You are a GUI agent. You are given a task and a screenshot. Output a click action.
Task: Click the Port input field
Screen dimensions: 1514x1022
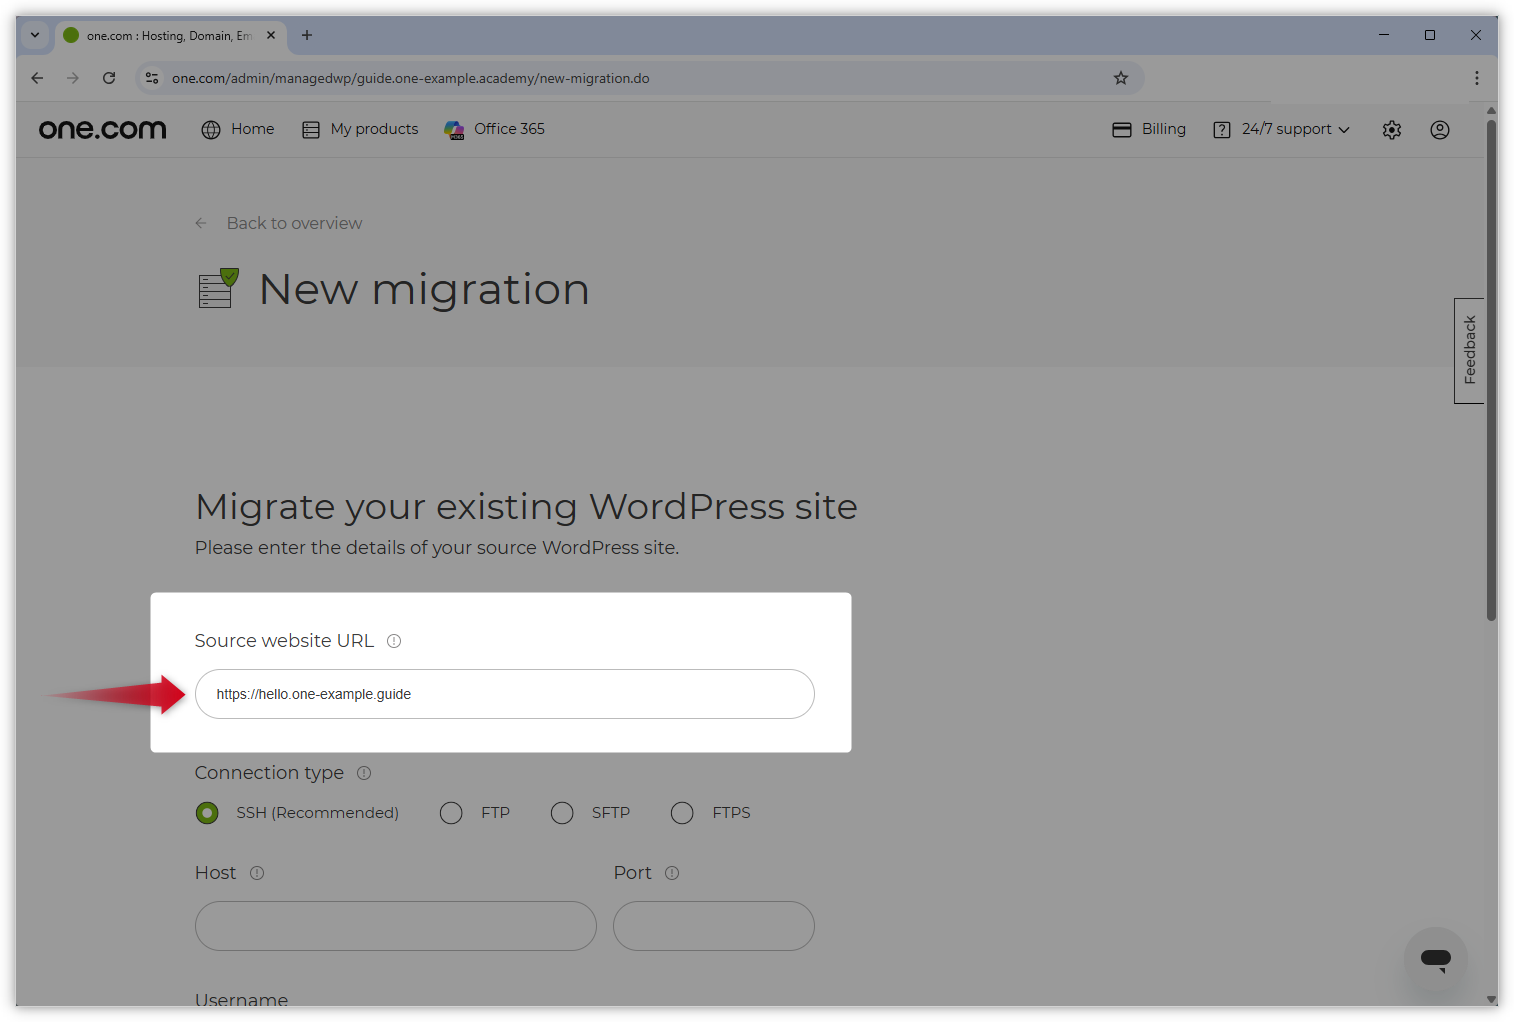[x=714, y=926]
